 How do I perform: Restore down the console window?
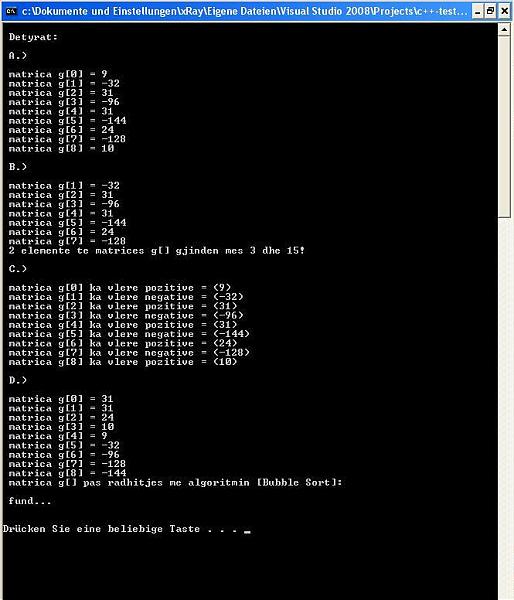point(491,11)
